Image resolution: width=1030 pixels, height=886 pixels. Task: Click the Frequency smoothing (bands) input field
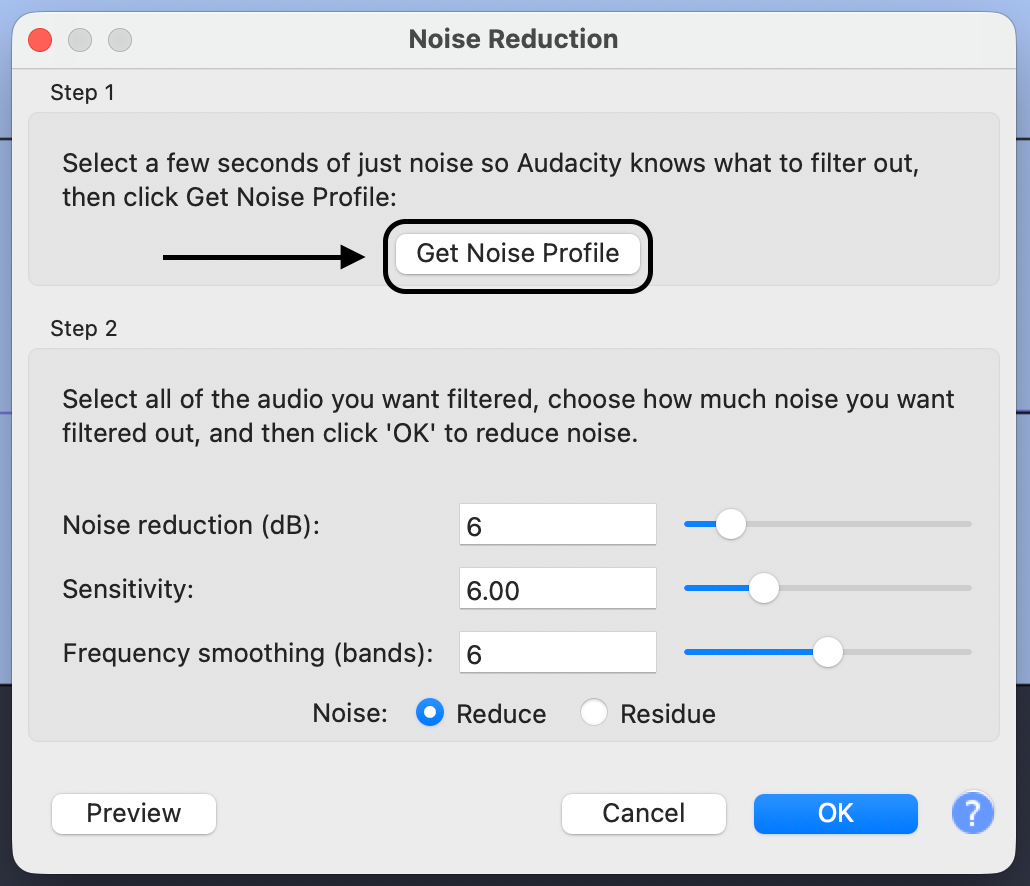pyautogui.click(x=557, y=653)
